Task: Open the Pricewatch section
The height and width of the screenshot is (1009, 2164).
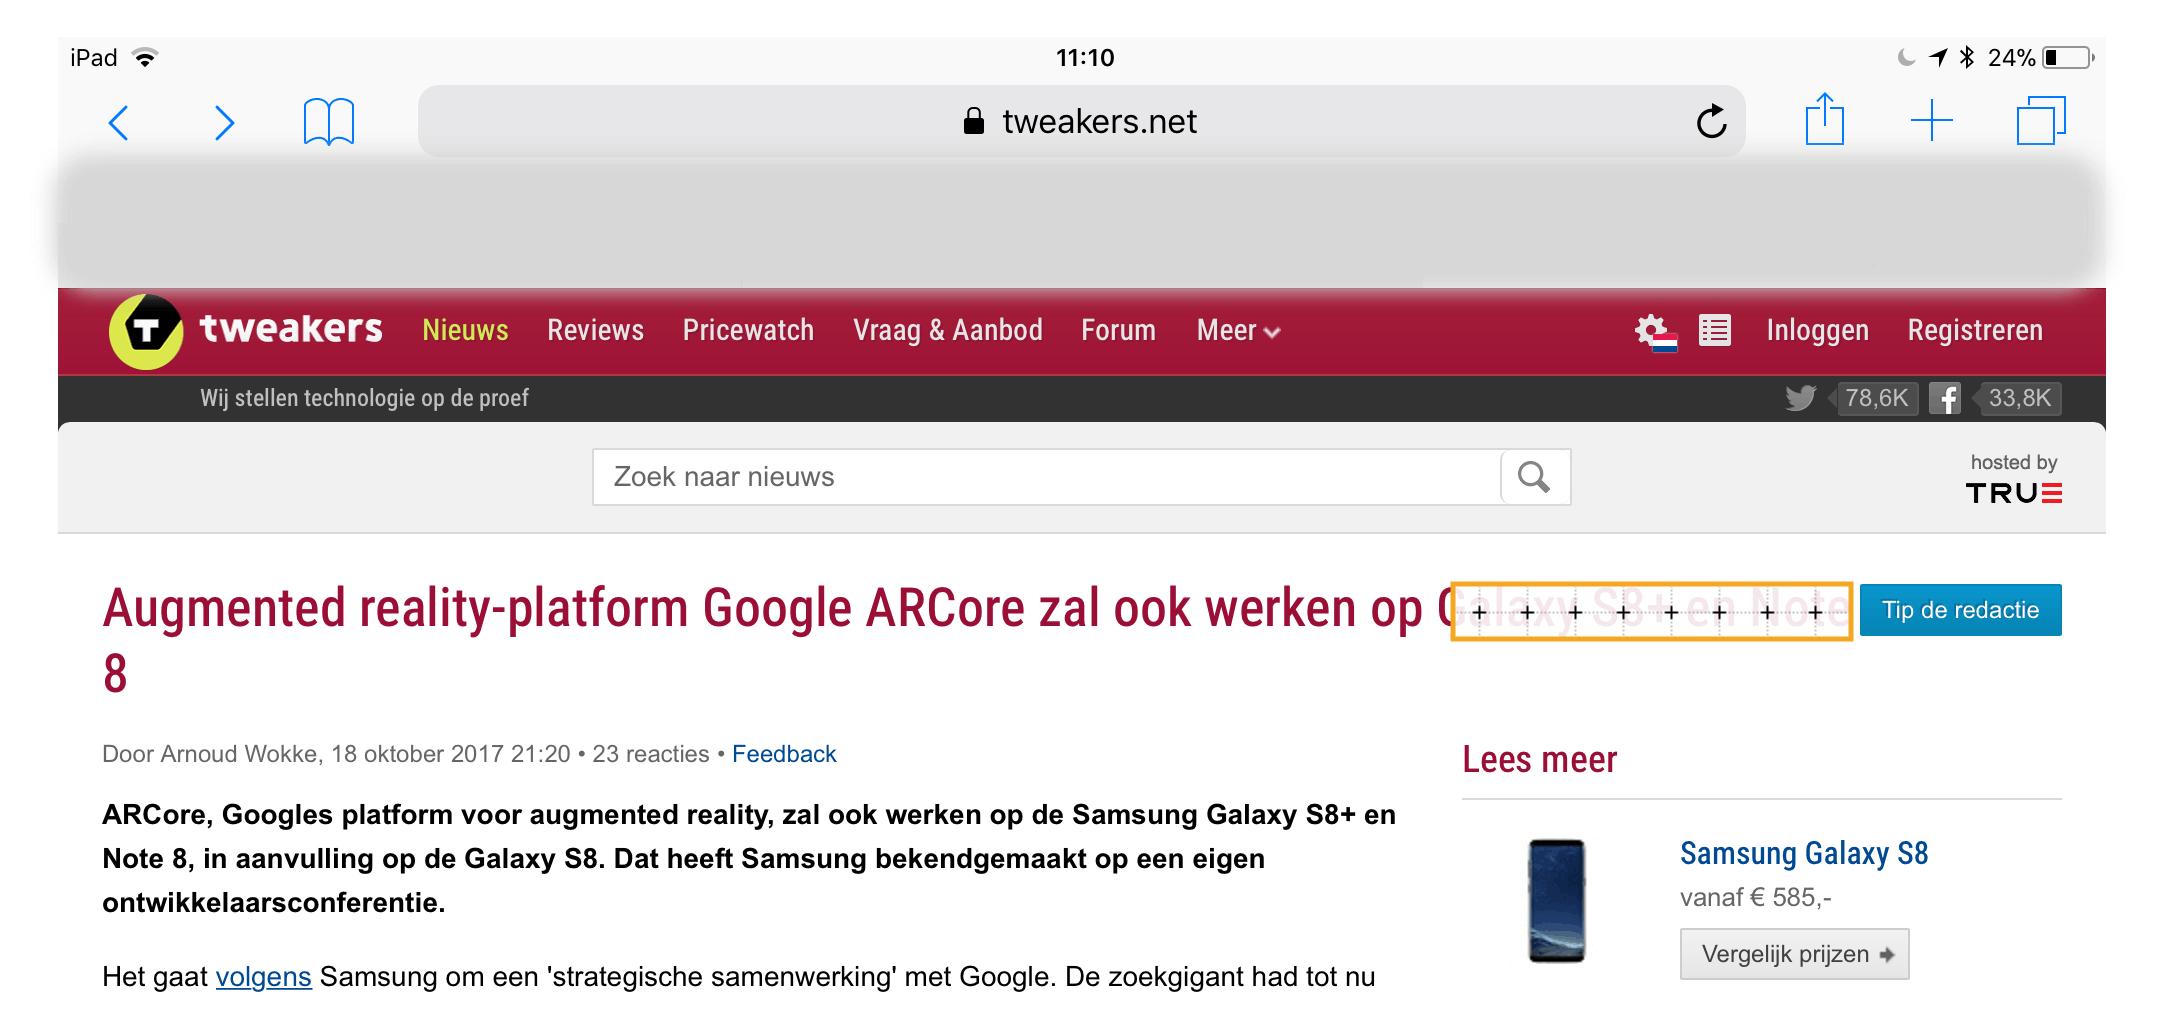Action: (748, 330)
